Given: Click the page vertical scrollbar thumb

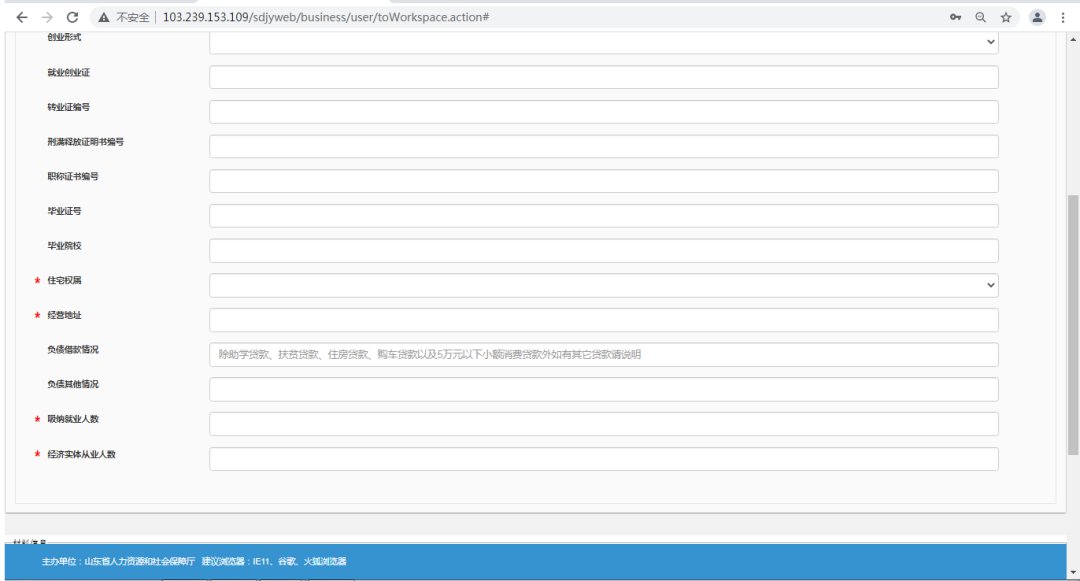Looking at the screenshot, I should pyautogui.click(x=1072, y=325).
